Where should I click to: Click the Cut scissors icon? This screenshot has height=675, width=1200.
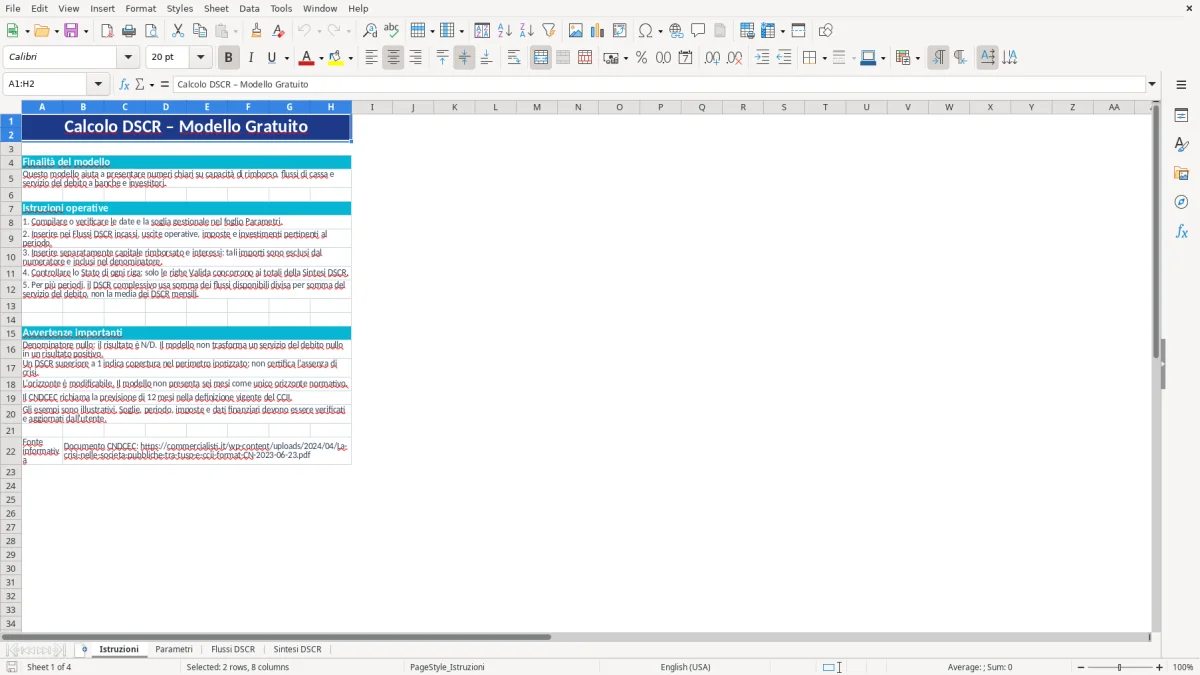(x=178, y=31)
